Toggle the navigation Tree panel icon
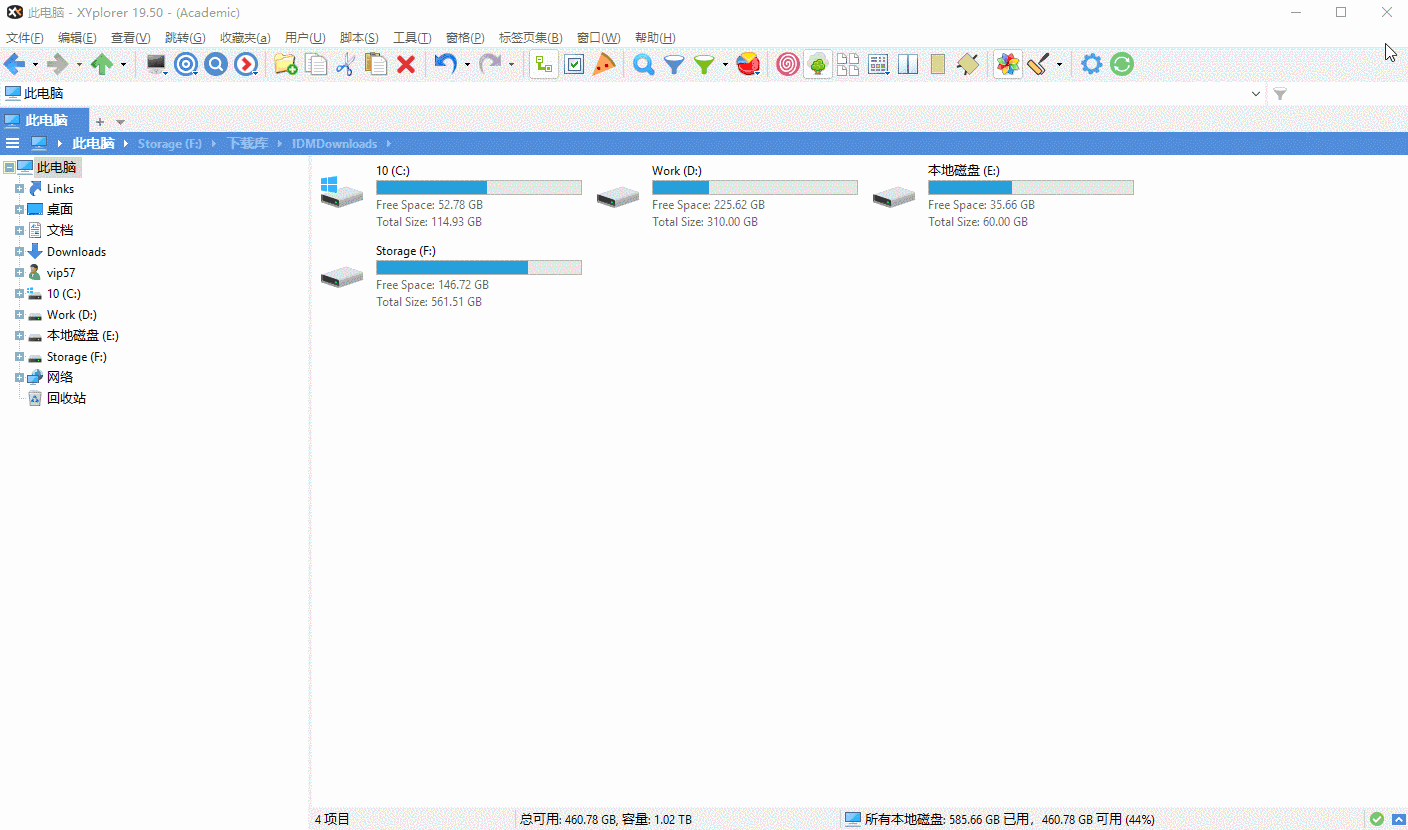Image resolution: width=1408 pixels, height=830 pixels. pyautogui.click(x=818, y=65)
